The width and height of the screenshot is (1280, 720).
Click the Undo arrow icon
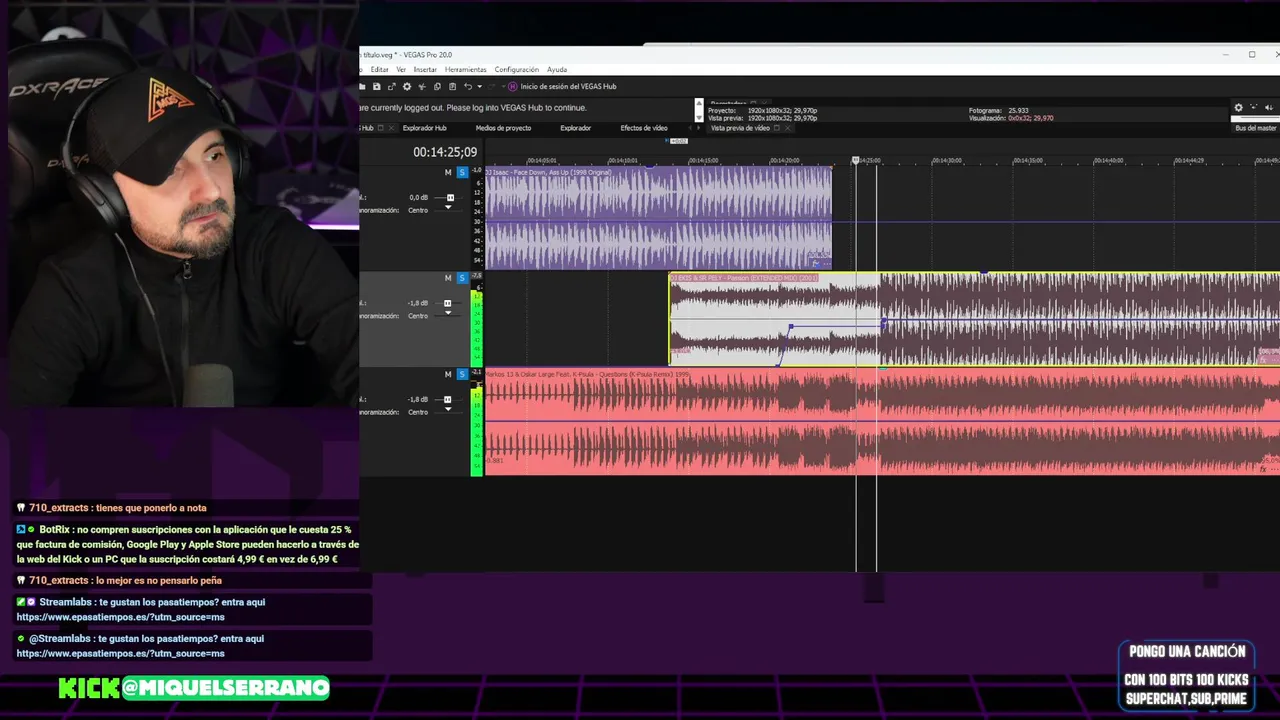click(x=468, y=87)
